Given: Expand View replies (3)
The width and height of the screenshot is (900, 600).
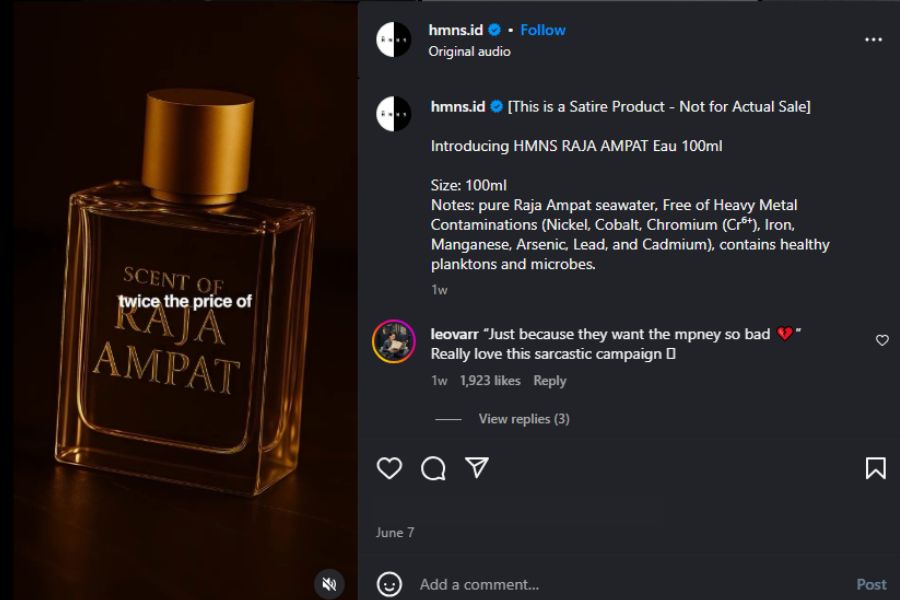Looking at the screenshot, I should 524,419.
